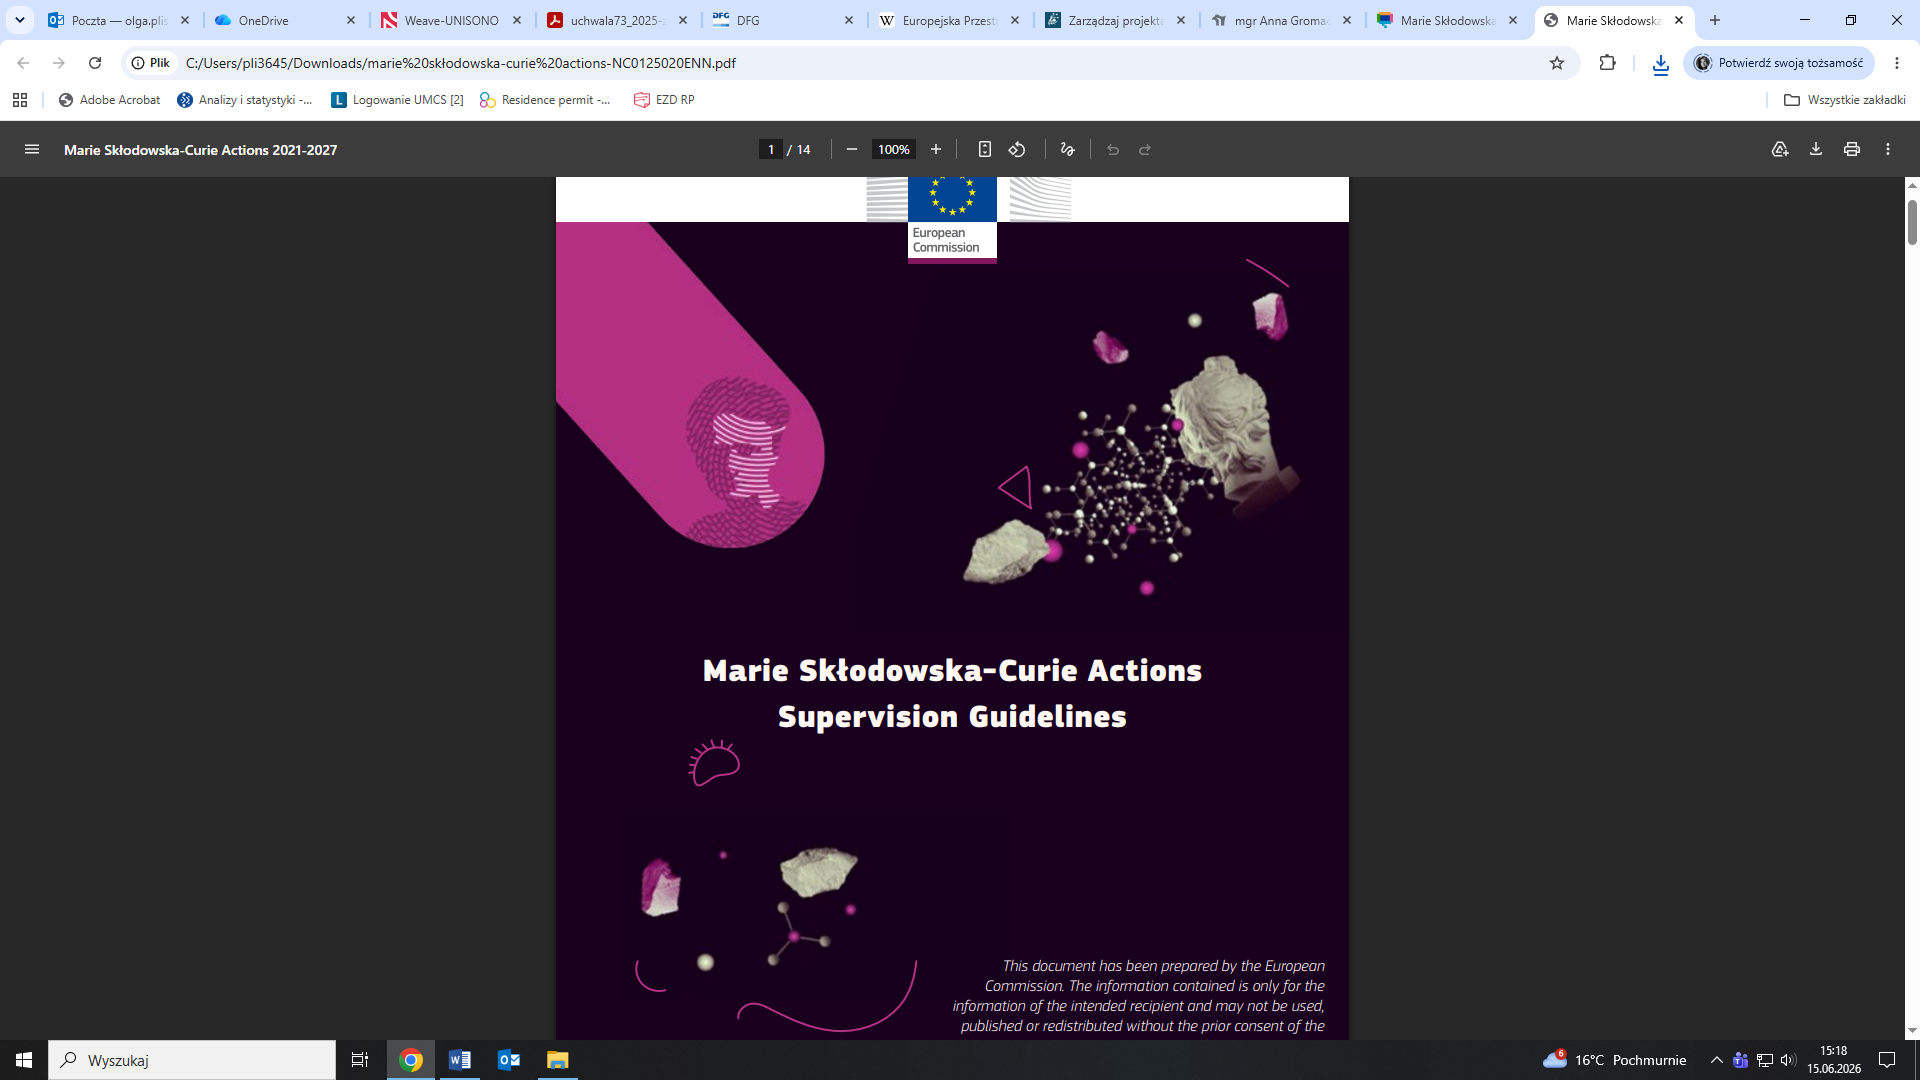This screenshot has height=1080, width=1920.
Task: Download the PDF from viewer toolbar
Action: point(1816,150)
